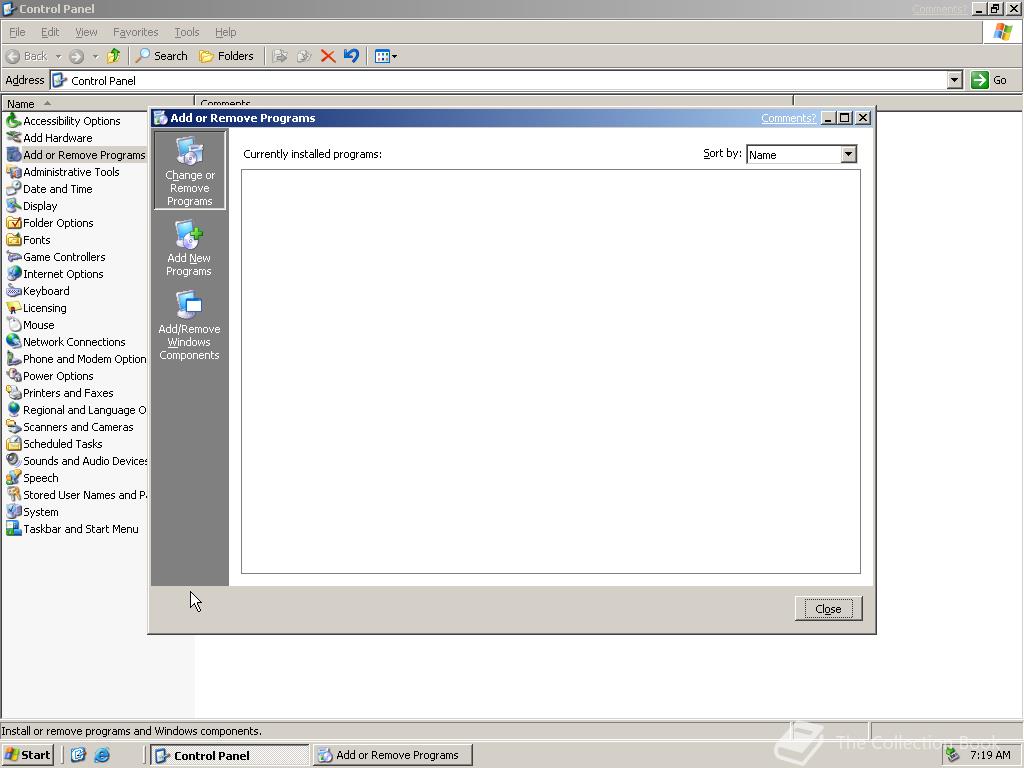The height and width of the screenshot is (768, 1024).
Task: Open Scanners and Cameras item
Action: point(70,426)
